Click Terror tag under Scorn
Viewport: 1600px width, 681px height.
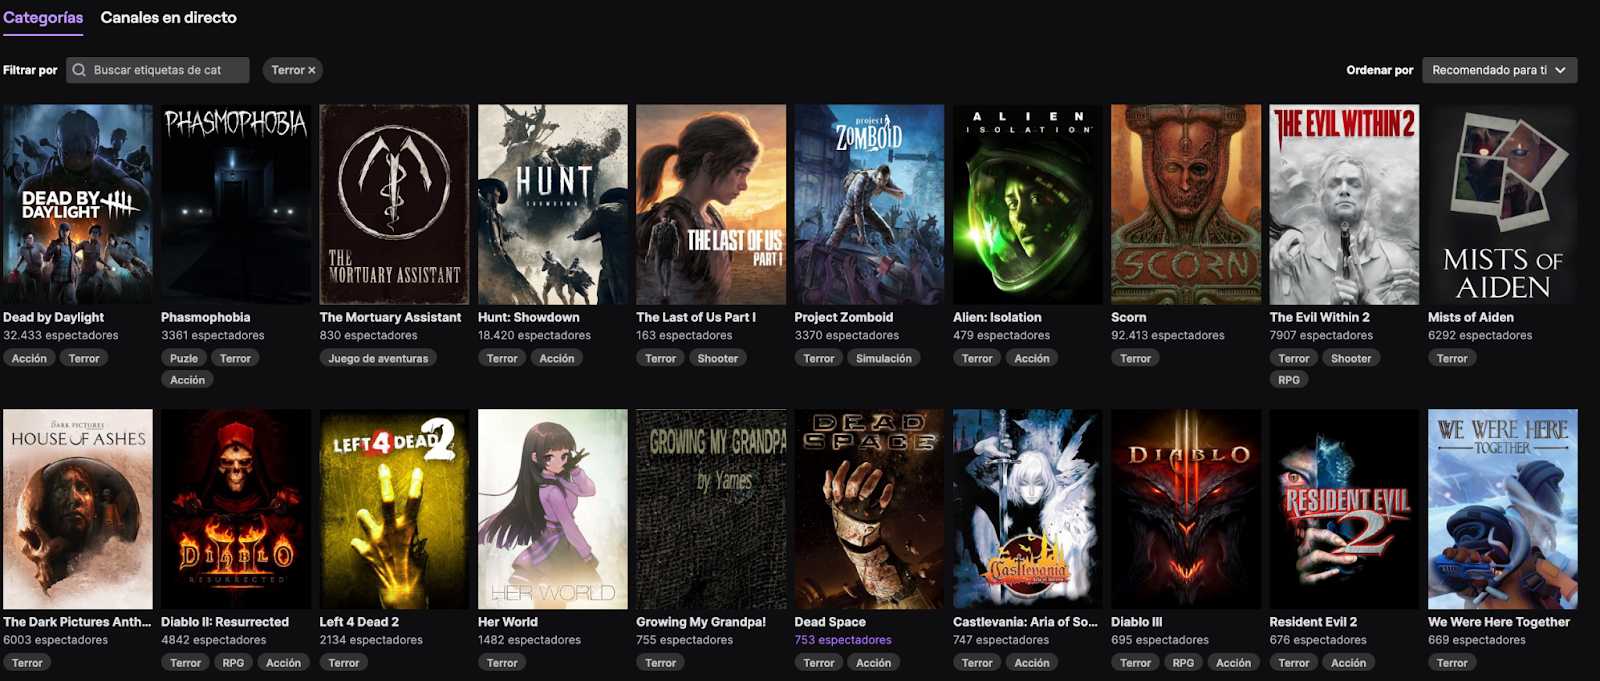tap(1135, 358)
